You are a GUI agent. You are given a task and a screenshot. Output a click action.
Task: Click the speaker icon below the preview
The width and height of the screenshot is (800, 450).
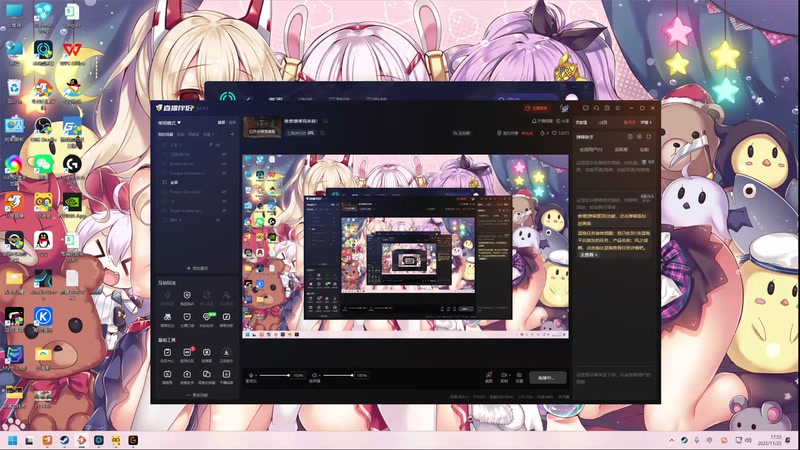click(315, 376)
